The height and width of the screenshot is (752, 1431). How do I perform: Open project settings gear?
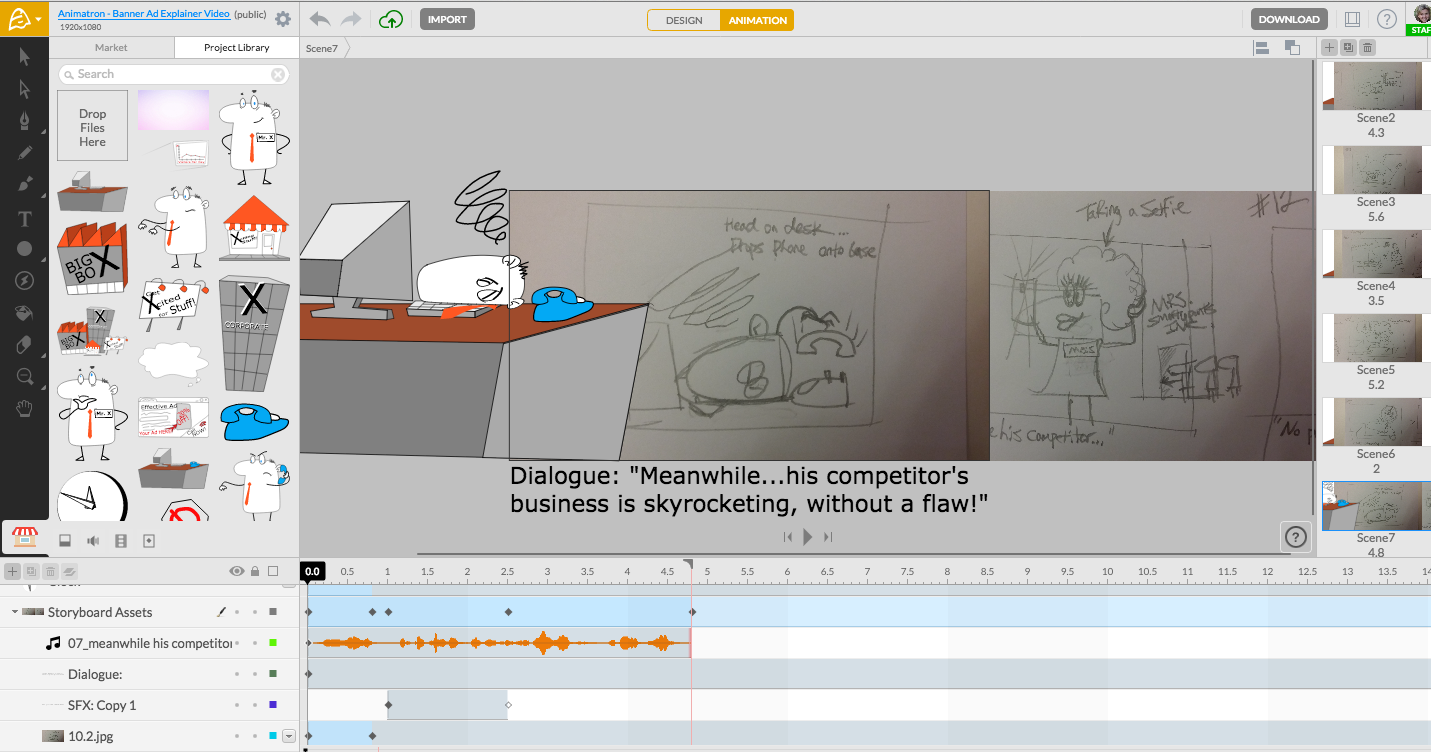tap(283, 19)
